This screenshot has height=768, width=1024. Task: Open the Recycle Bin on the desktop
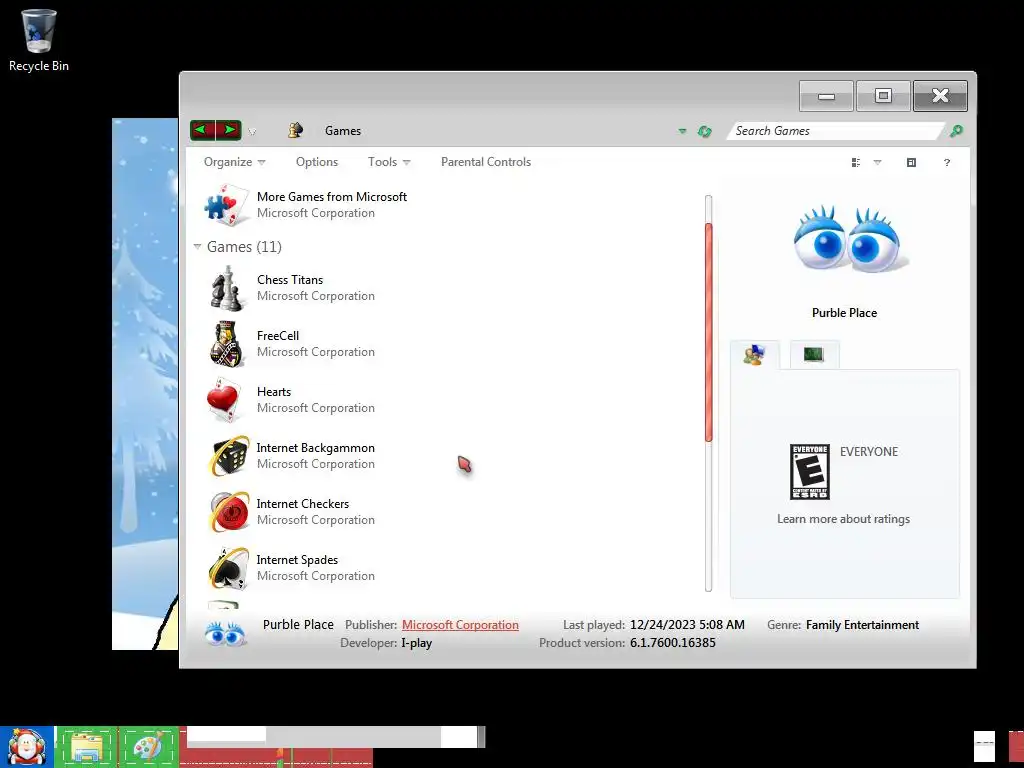tap(39, 39)
